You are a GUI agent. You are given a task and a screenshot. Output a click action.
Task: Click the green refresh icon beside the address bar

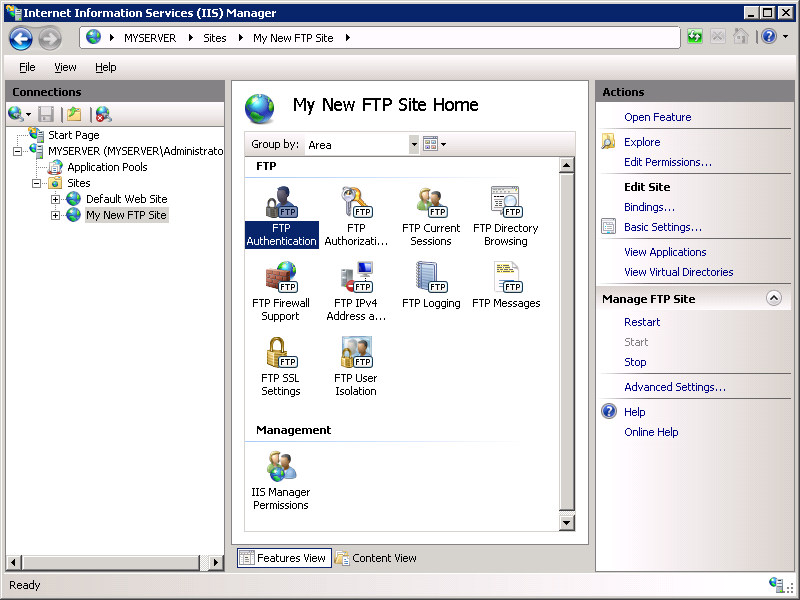click(x=694, y=35)
